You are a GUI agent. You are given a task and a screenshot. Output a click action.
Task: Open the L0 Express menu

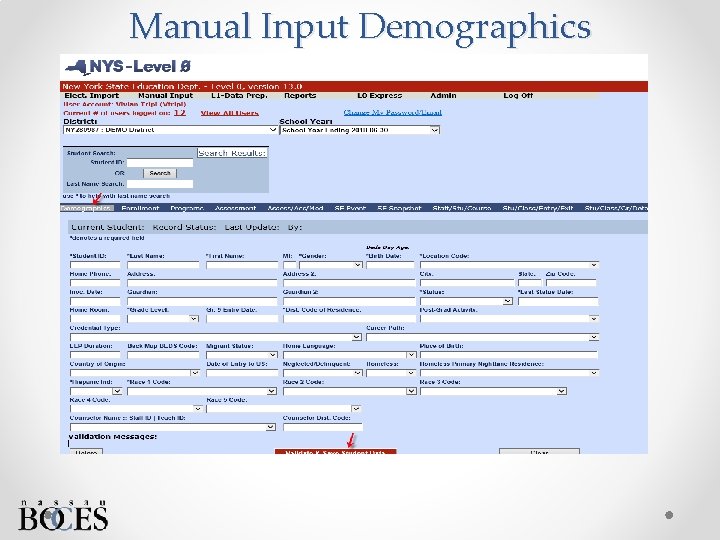[379, 96]
